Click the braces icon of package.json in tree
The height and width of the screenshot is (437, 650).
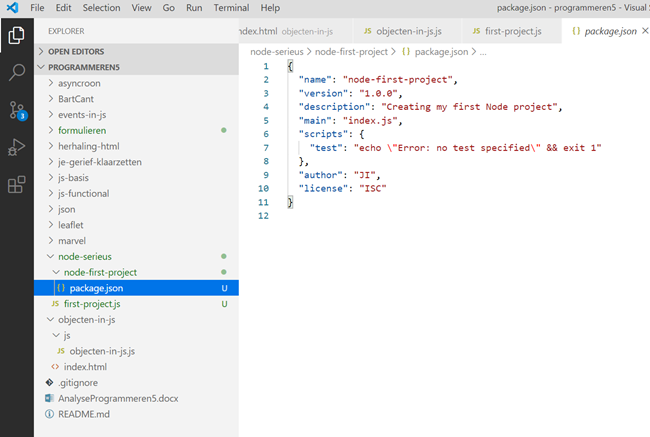[x=61, y=288]
